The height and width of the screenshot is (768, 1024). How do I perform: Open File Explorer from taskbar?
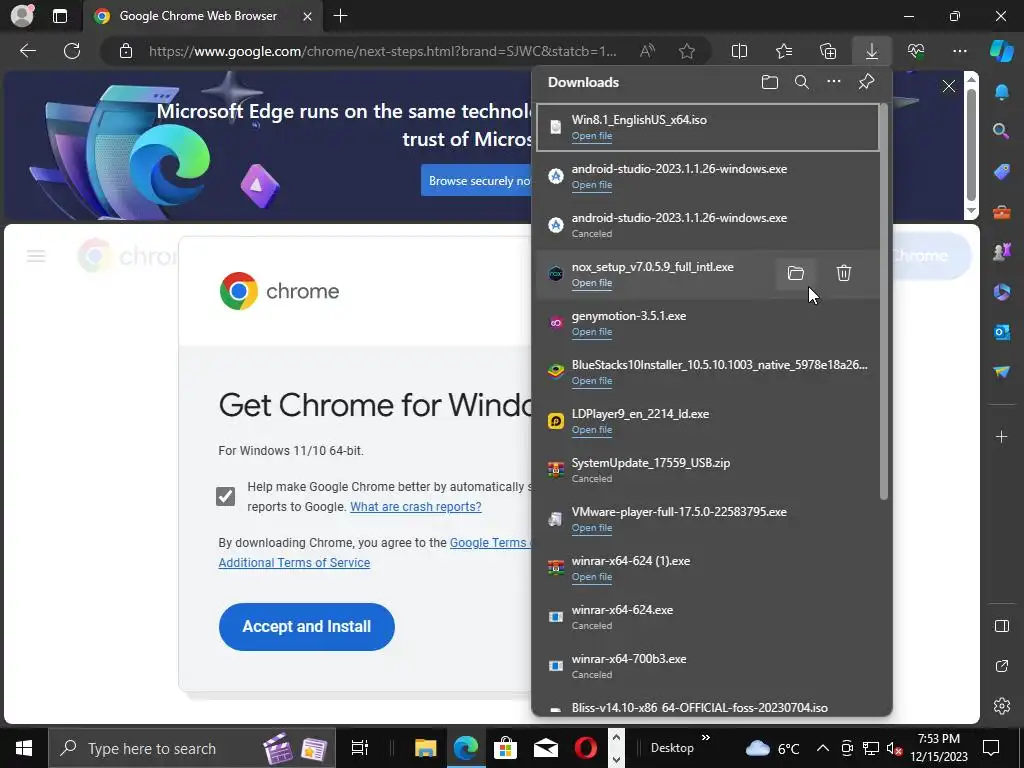tap(425, 748)
